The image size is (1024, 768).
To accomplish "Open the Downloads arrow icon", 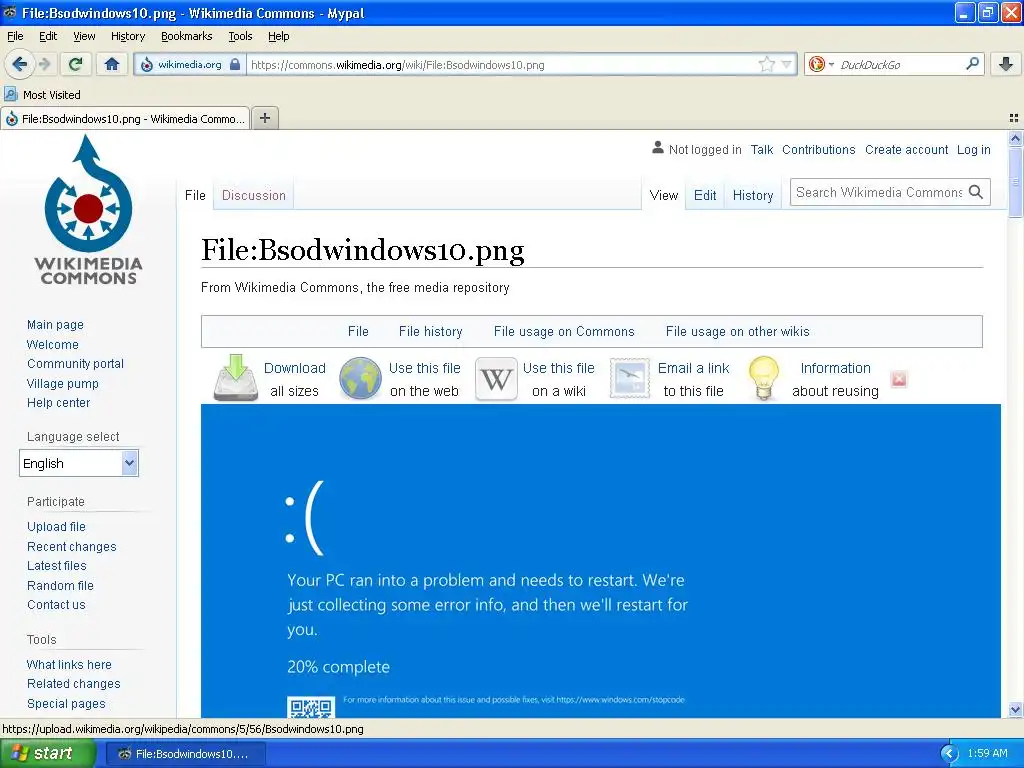I will [x=1006, y=64].
